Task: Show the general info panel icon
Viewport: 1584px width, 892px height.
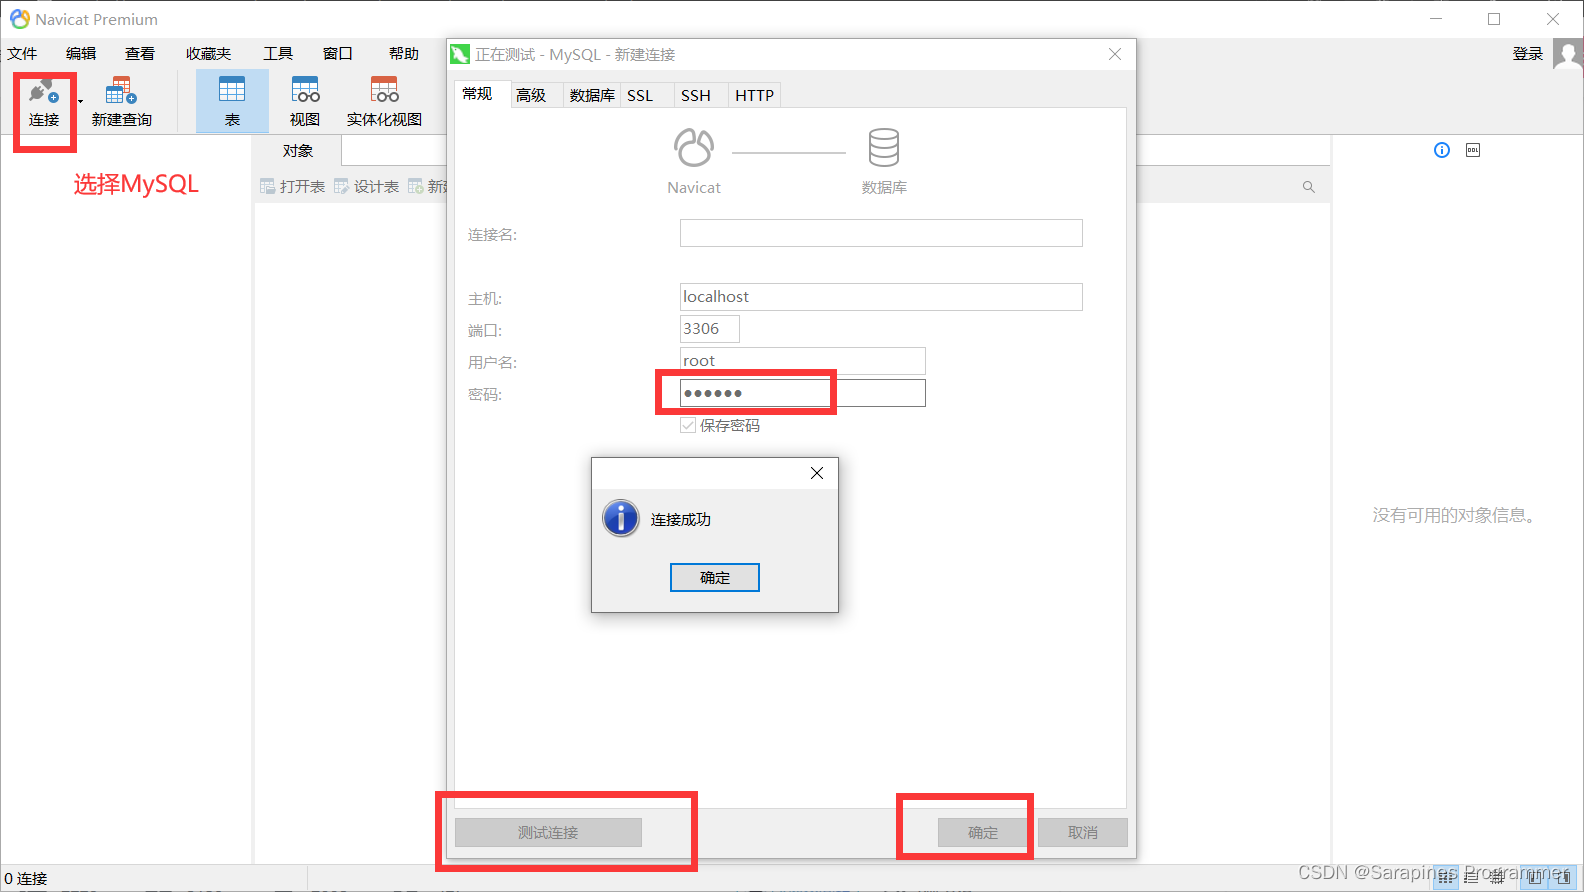Action: [x=1441, y=150]
